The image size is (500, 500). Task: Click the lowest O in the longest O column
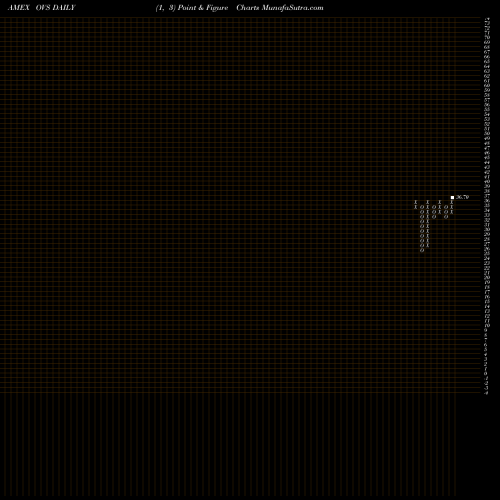pos(422,250)
